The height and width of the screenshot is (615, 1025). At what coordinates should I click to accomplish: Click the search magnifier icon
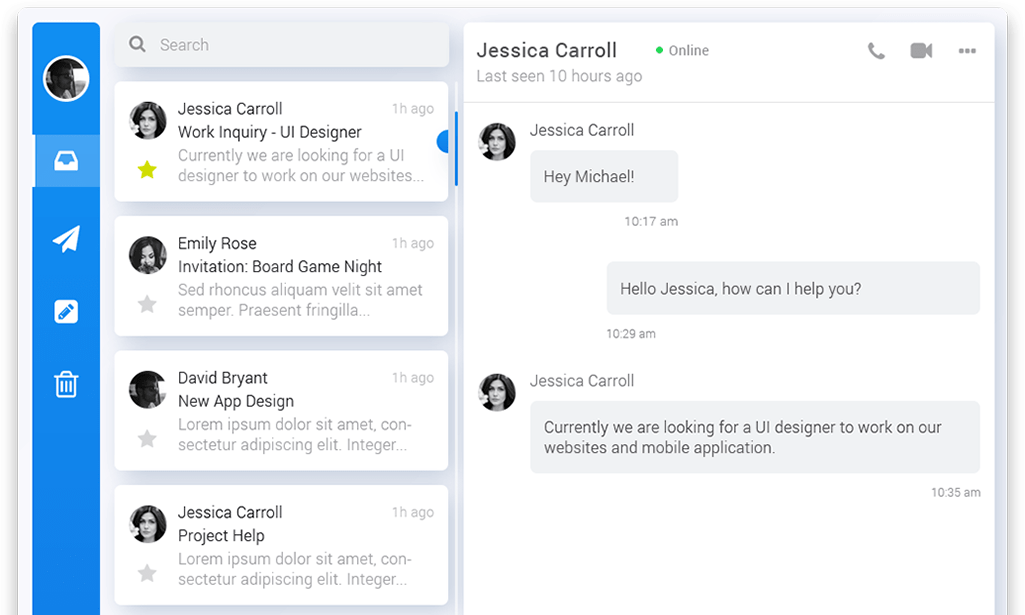pos(137,45)
